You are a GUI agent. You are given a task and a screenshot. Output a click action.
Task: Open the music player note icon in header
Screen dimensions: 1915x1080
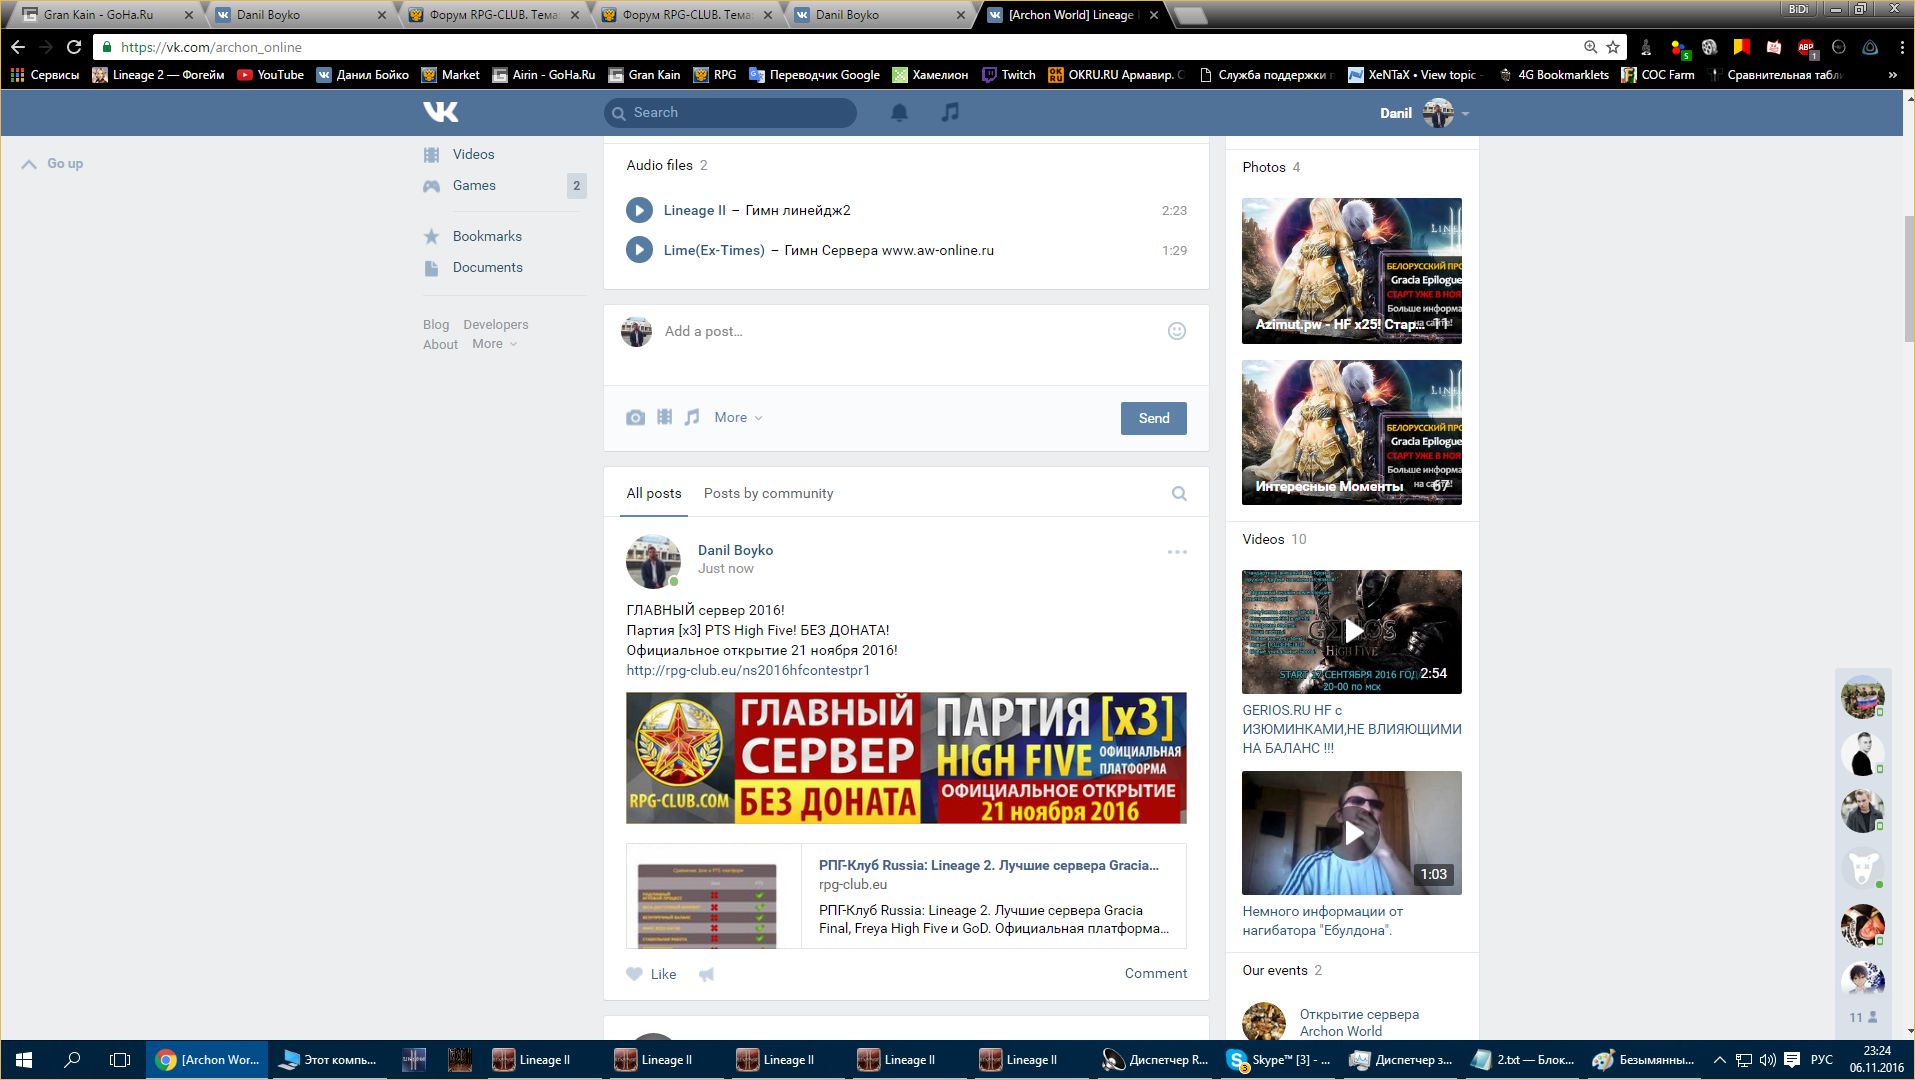[x=950, y=112]
